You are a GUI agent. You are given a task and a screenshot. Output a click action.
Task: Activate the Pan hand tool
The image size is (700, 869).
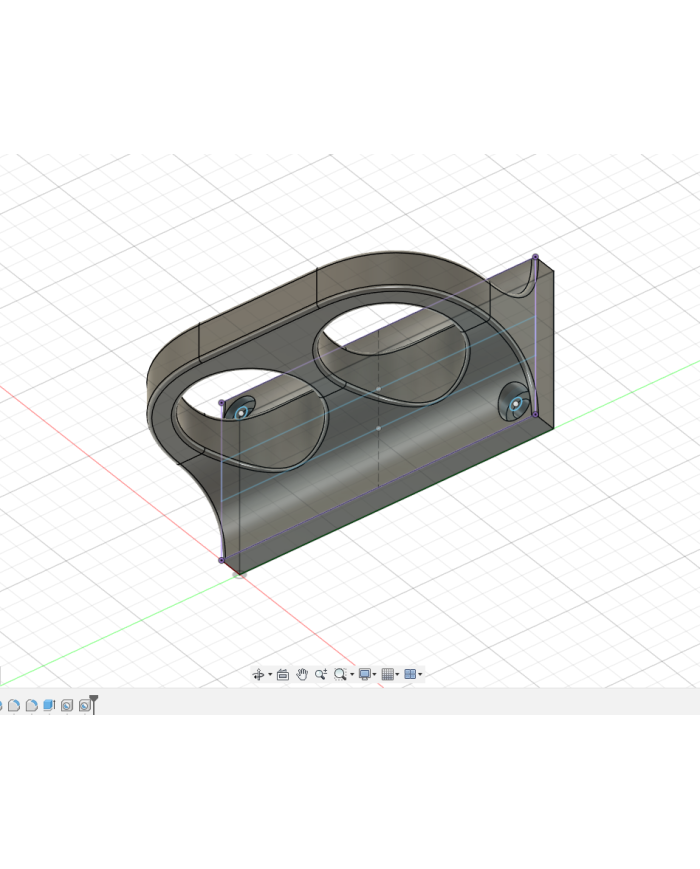(x=302, y=675)
